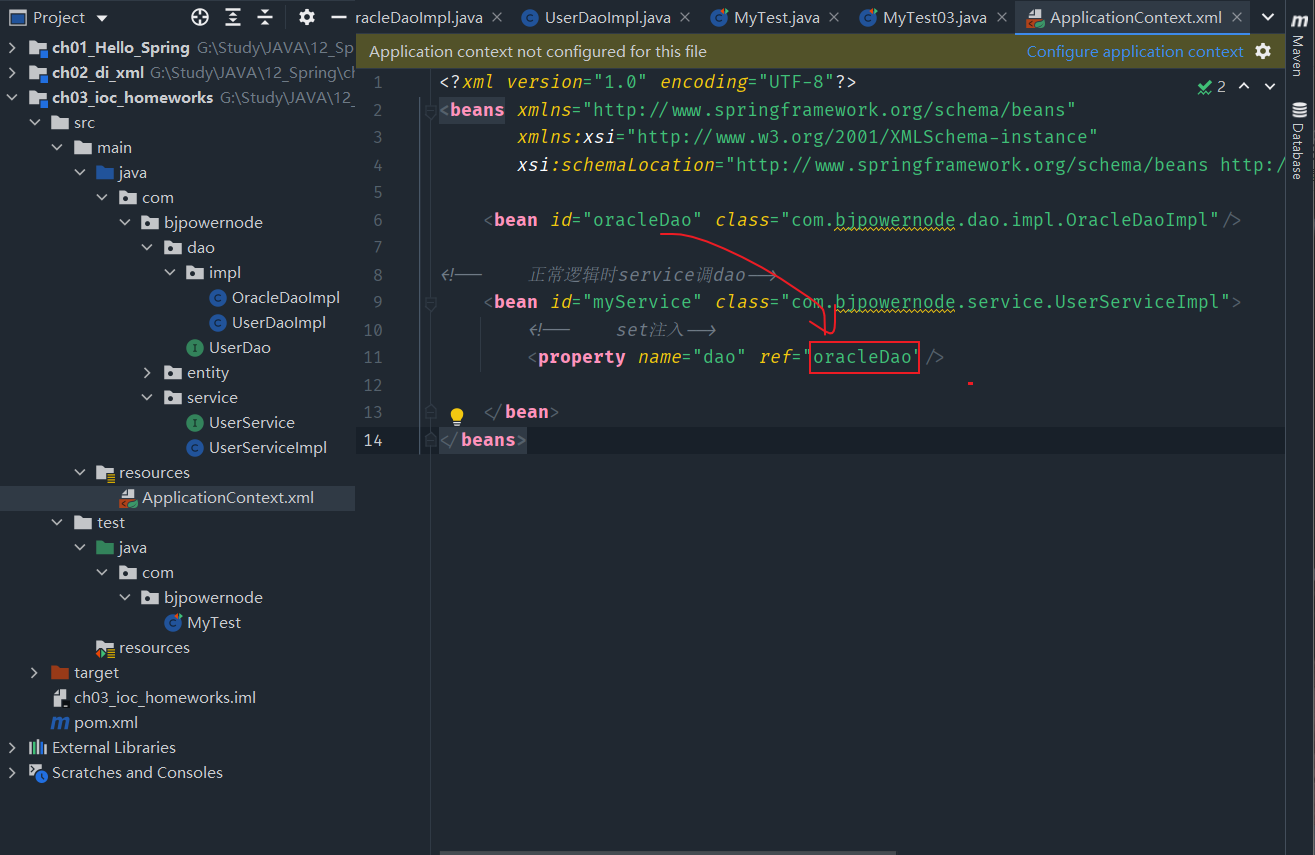Select the test resources folder
Image resolution: width=1315 pixels, height=855 pixels.
154,647
